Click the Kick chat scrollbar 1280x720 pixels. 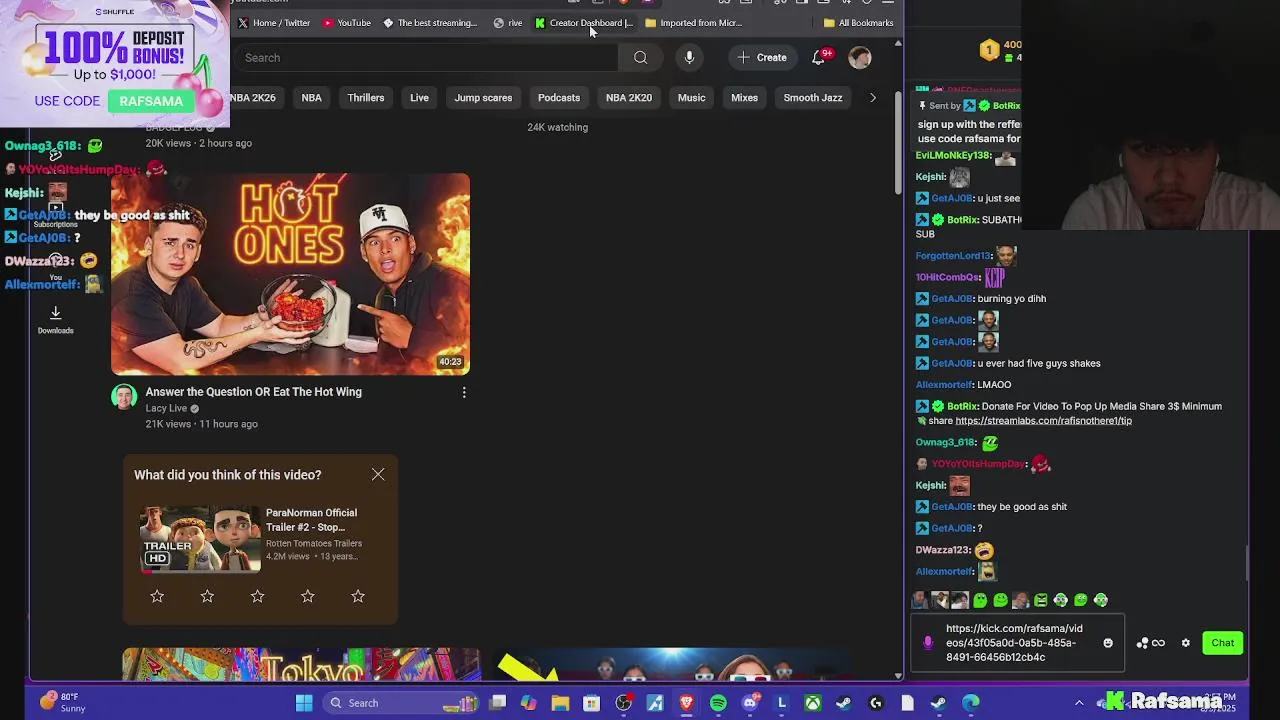pos(1247,562)
